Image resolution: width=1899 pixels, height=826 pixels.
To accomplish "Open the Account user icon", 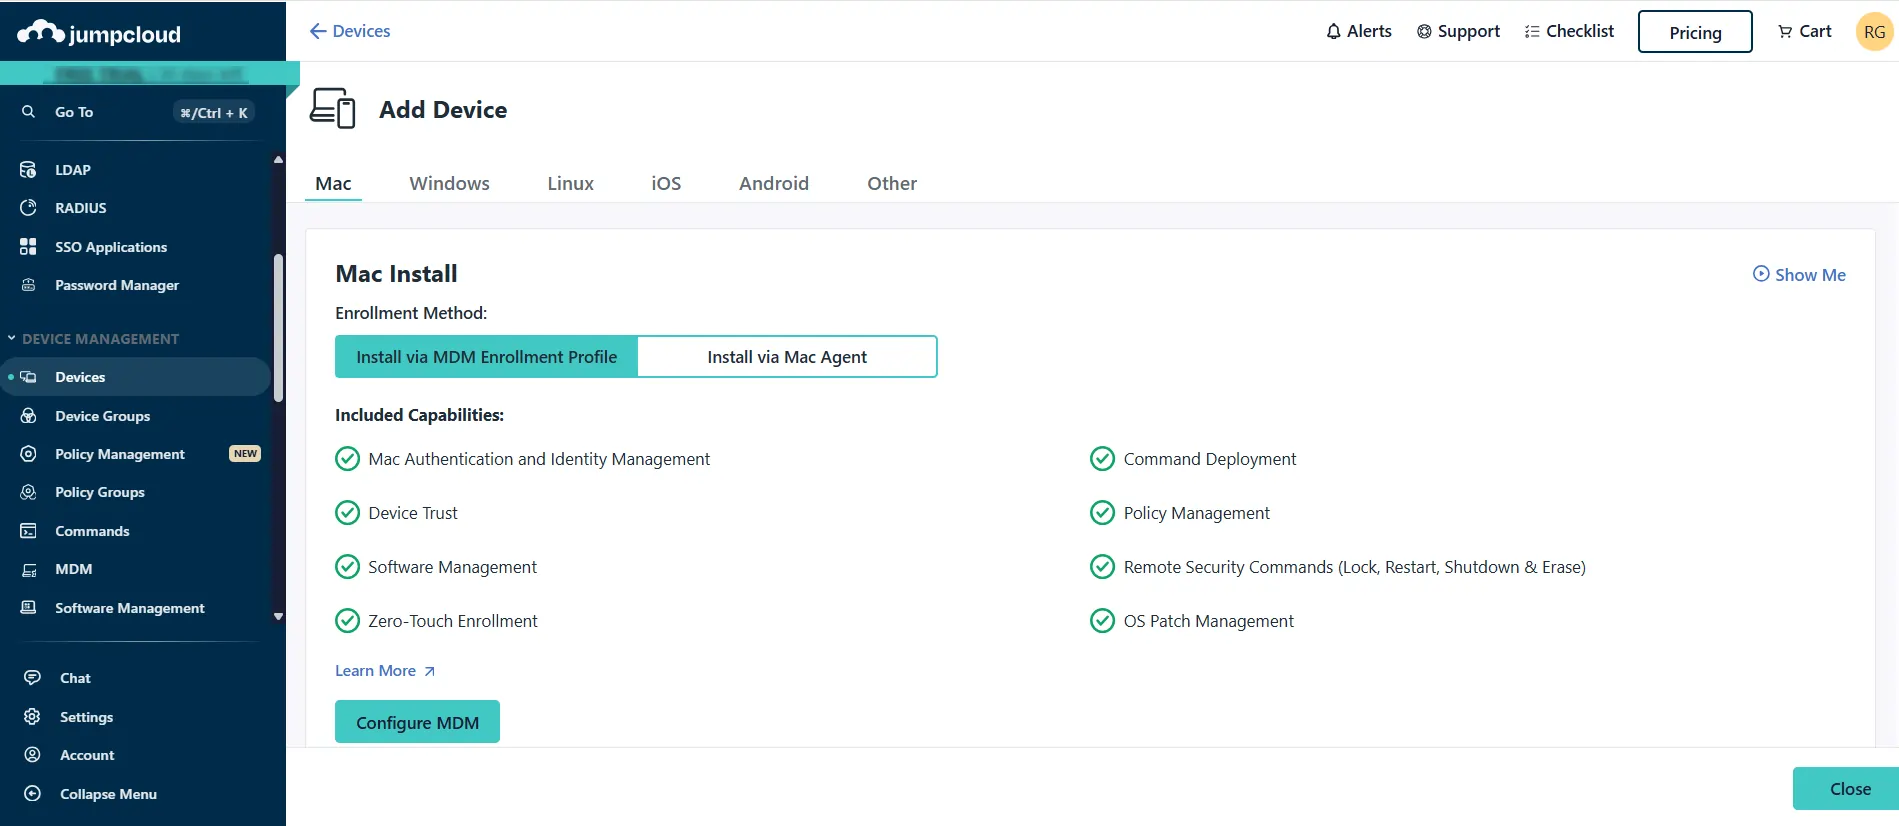I will coord(32,755).
